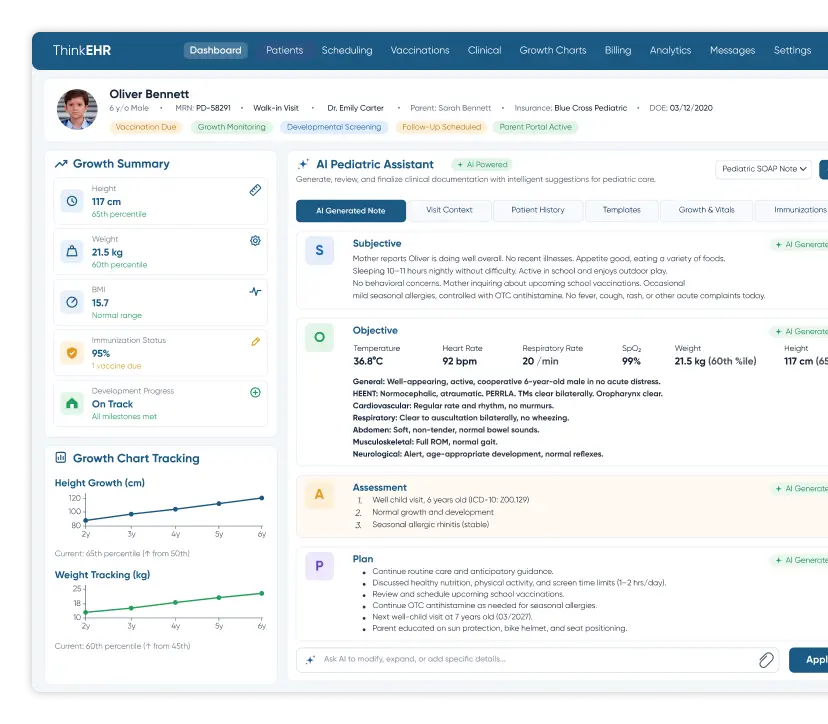The width and height of the screenshot is (828, 724).
Task: Click the Developmental Screening tag
Action: point(334,127)
